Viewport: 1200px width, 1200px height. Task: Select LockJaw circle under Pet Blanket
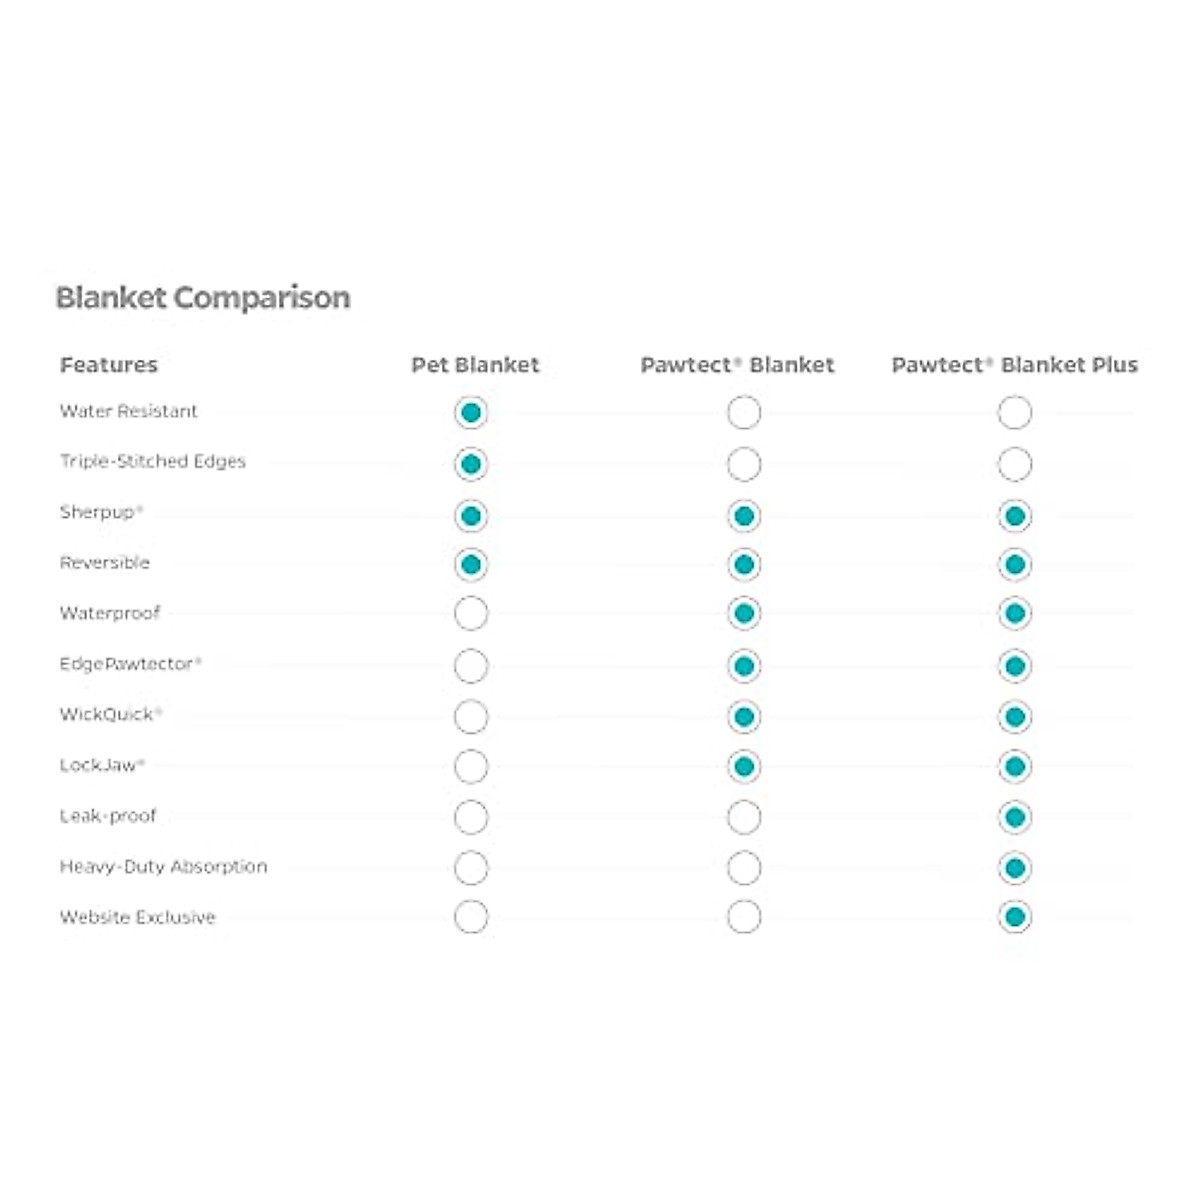coord(471,767)
